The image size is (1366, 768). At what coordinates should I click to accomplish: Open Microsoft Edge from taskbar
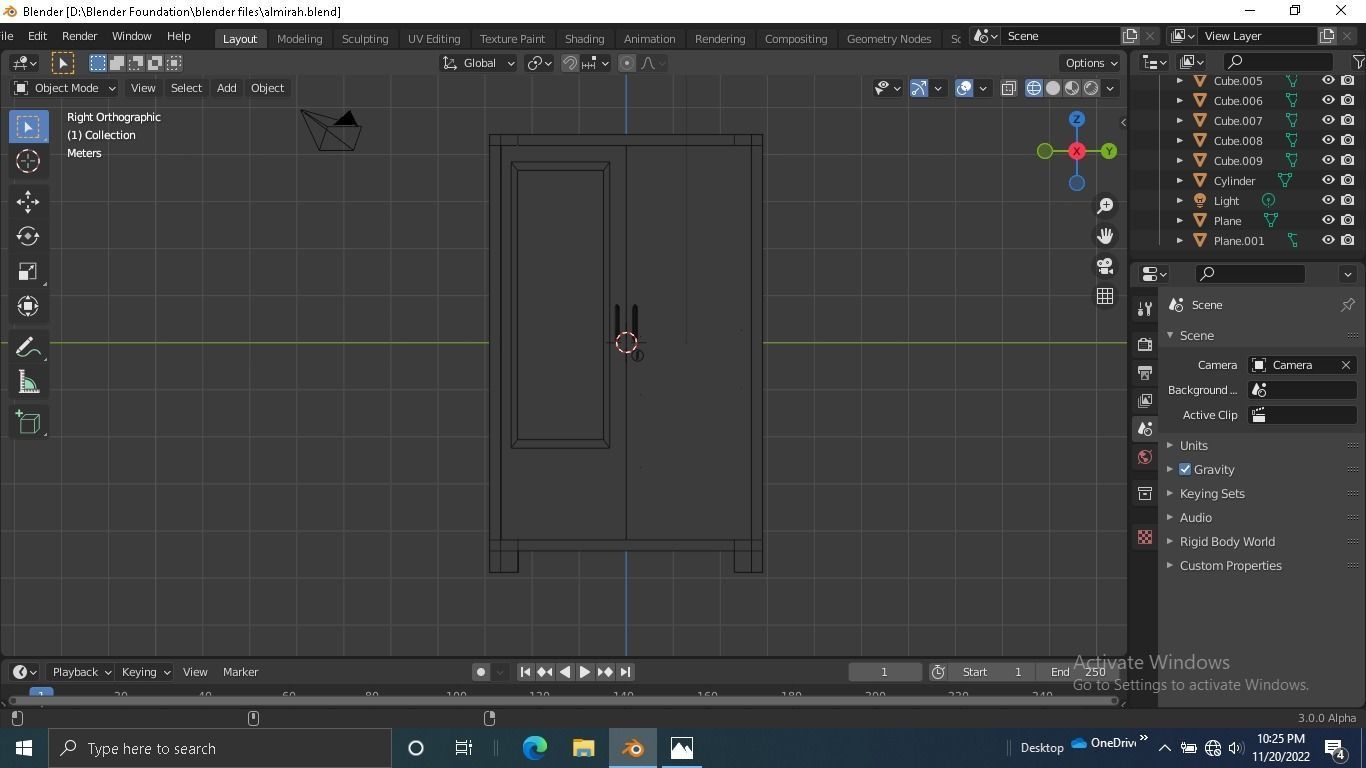tap(535, 748)
